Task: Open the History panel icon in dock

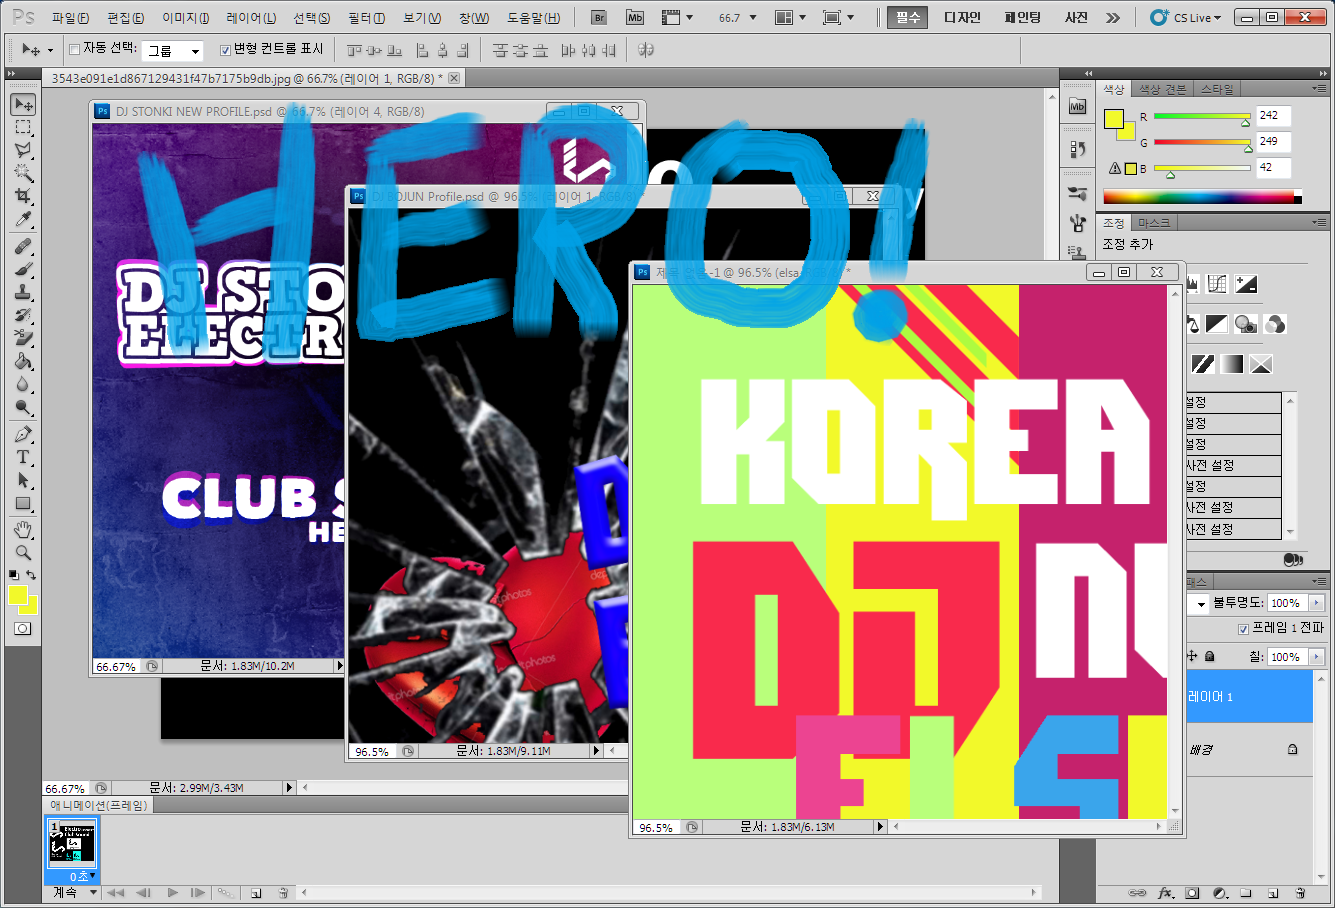Action: pyautogui.click(x=1077, y=149)
